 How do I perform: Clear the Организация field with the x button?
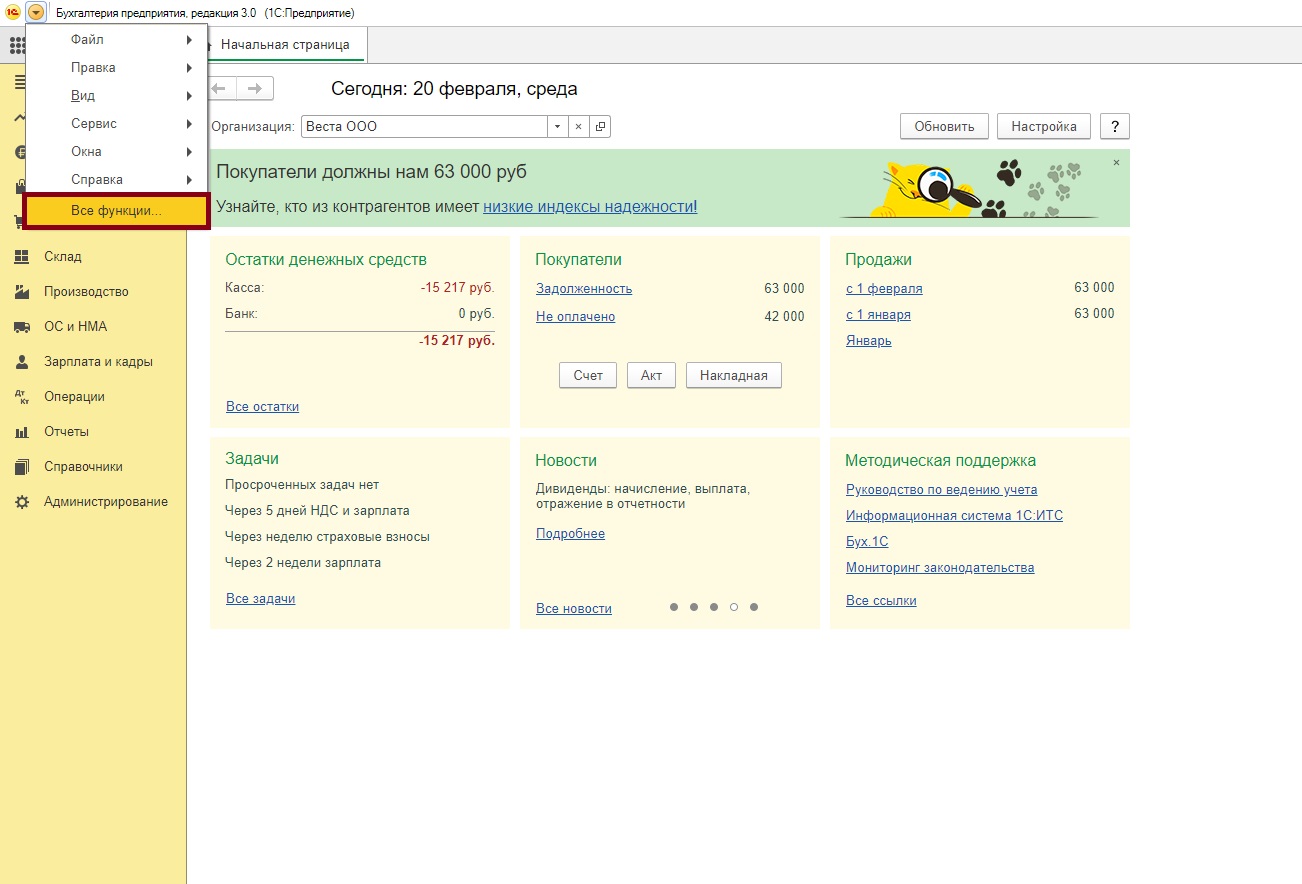point(579,127)
